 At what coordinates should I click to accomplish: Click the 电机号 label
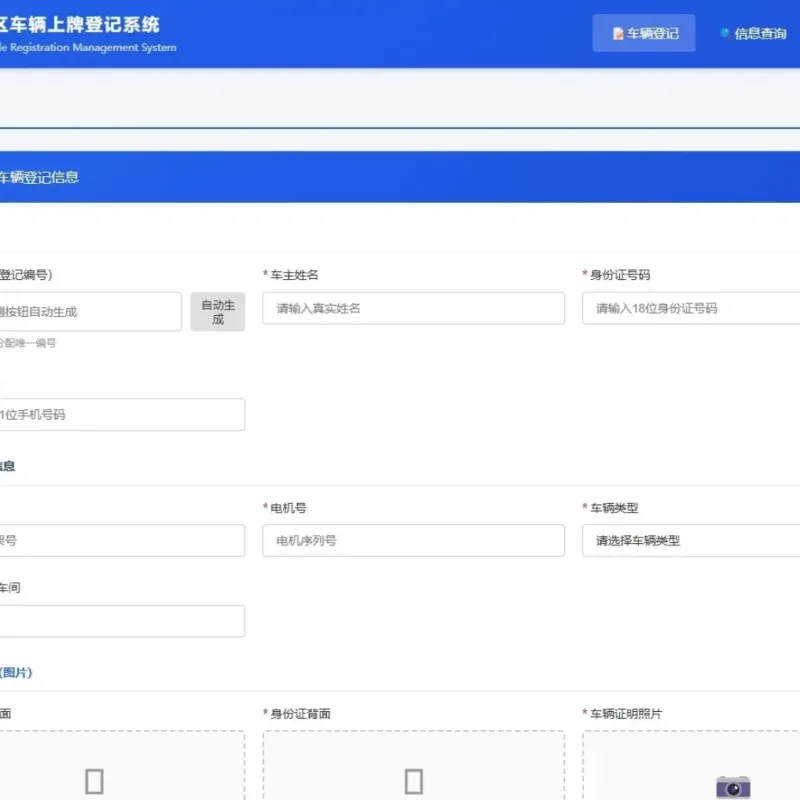[288, 508]
